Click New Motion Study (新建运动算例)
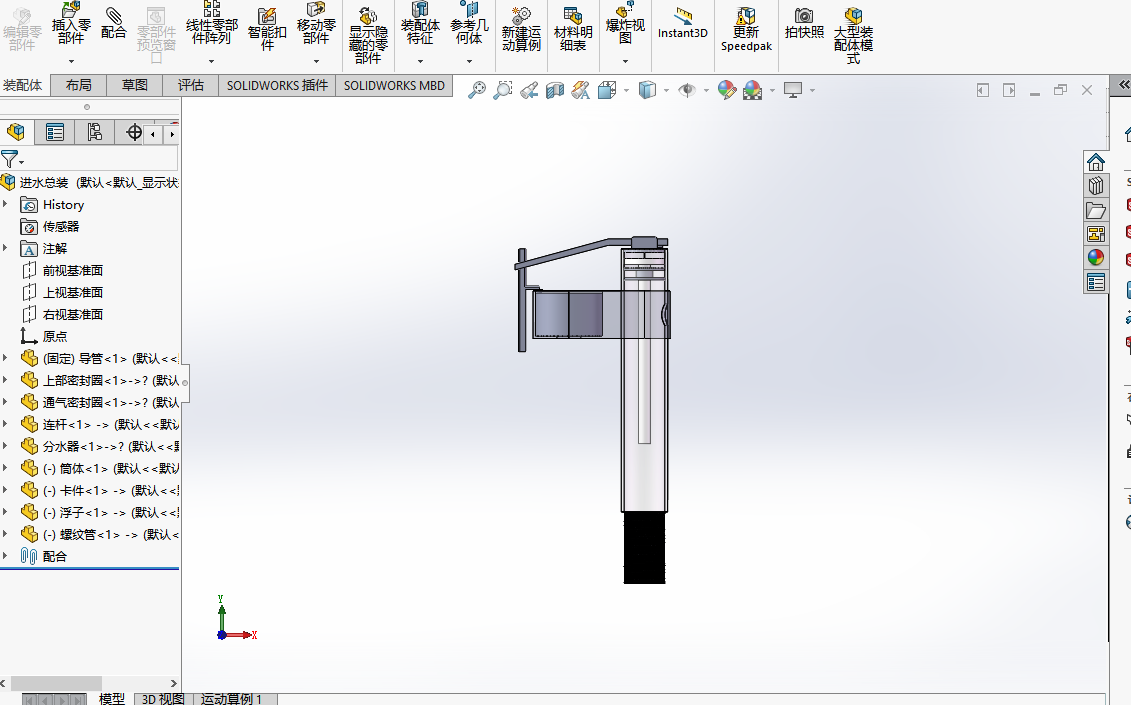This screenshot has height=705, width=1131. (521, 30)
